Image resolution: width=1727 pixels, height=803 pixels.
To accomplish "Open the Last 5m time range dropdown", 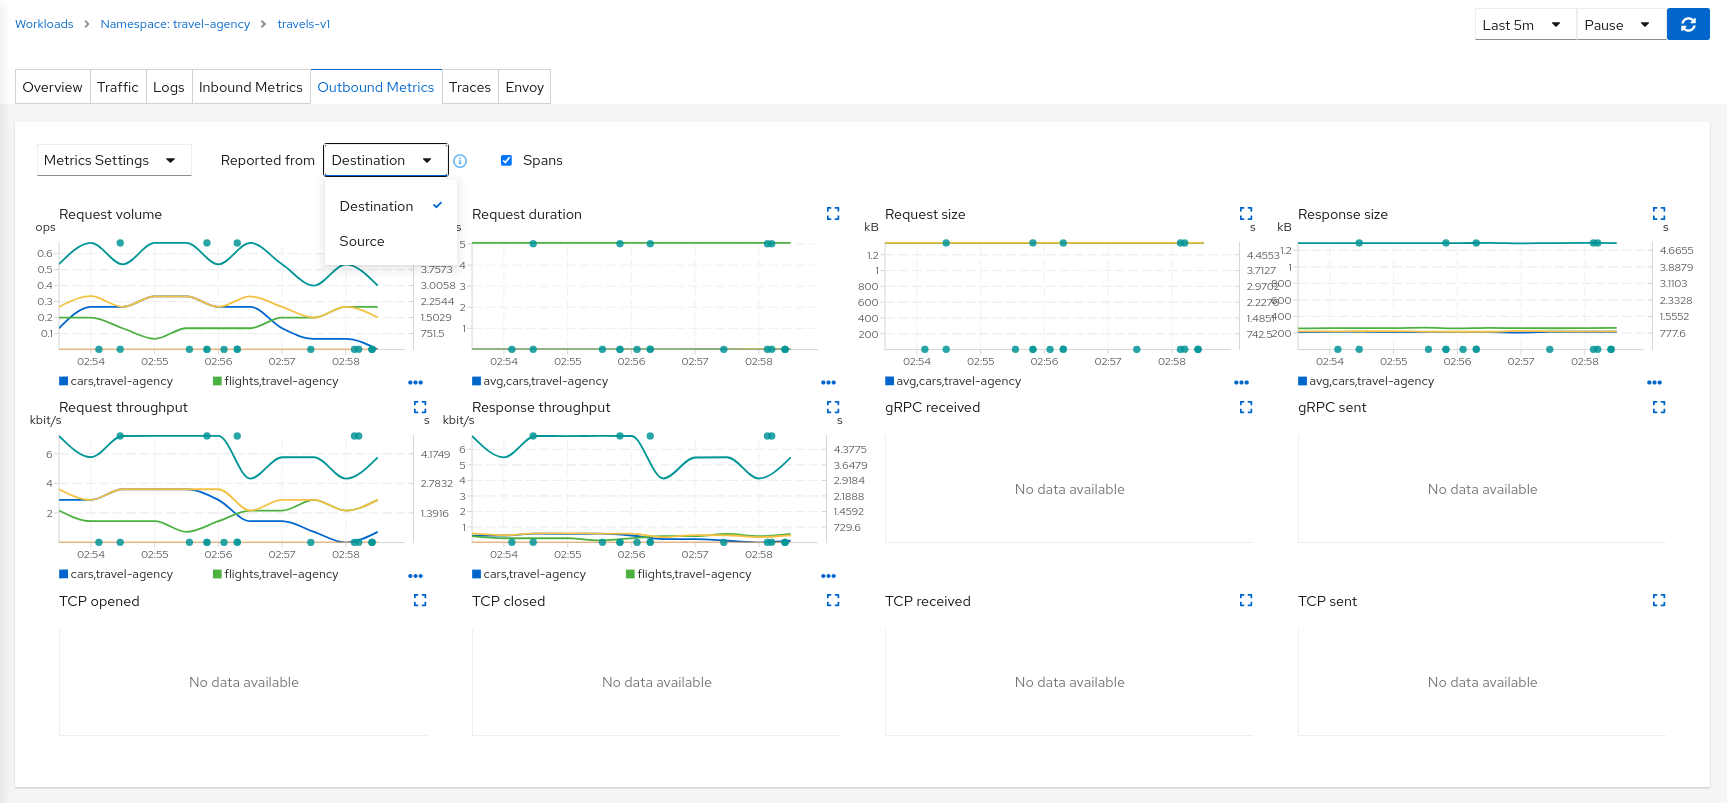I will [x=1524, y=25].
